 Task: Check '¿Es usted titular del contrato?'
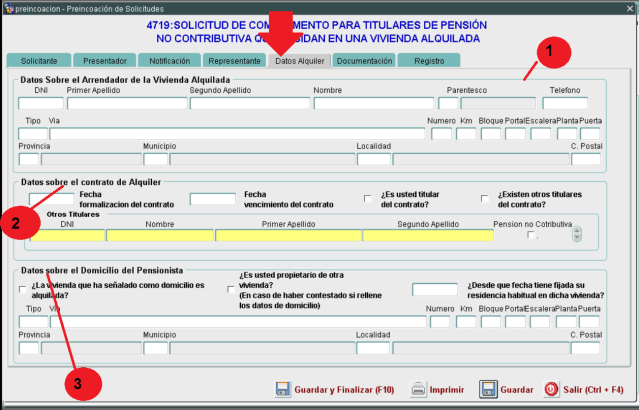368,198
